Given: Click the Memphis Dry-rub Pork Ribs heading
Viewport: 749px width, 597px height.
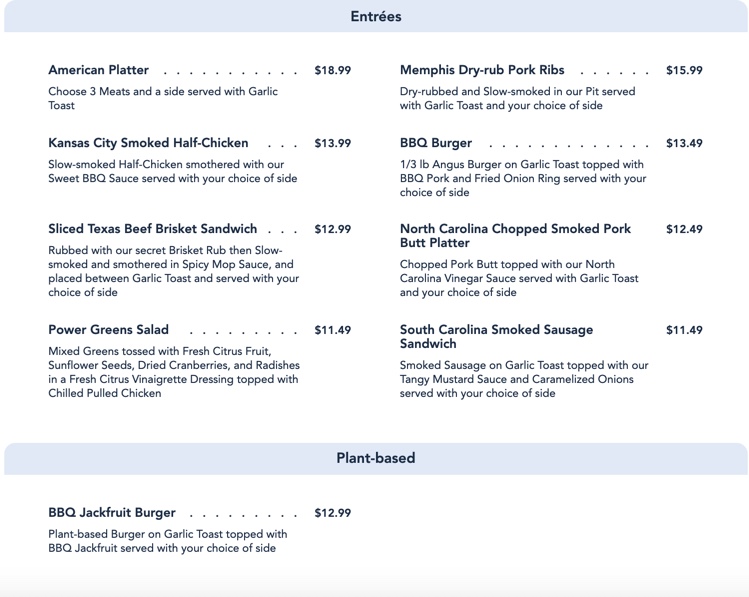Looking at the screenshot, I should 482,70.
